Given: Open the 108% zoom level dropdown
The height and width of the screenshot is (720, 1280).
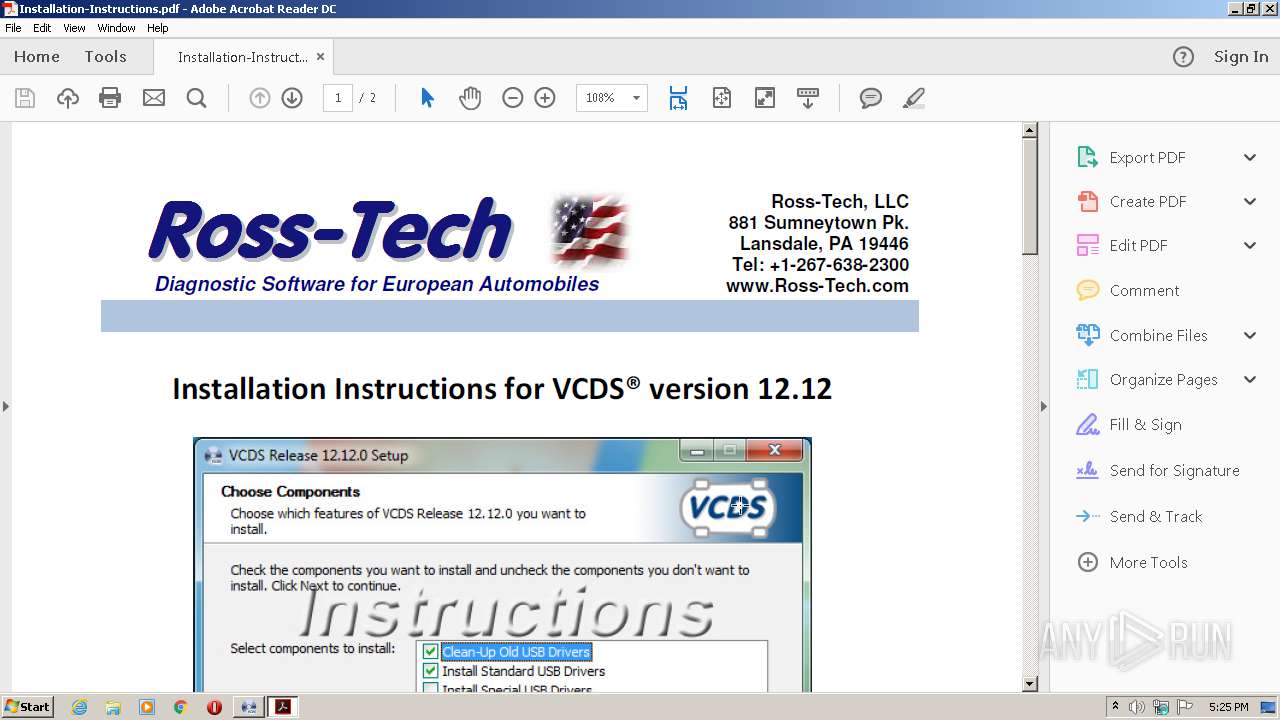Looking at the screenshot, I should 636,98.
